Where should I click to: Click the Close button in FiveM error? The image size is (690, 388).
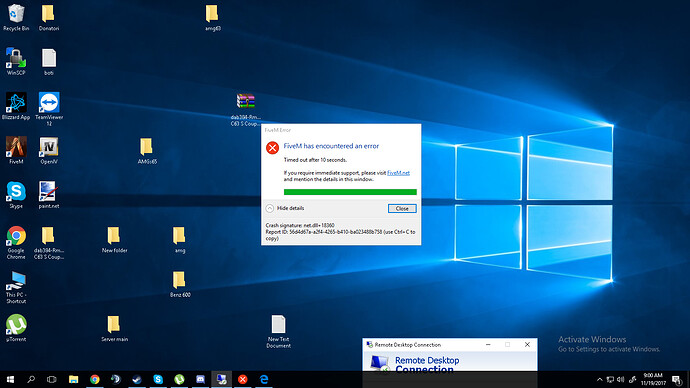pyautogui.click(x=402, y=209)
